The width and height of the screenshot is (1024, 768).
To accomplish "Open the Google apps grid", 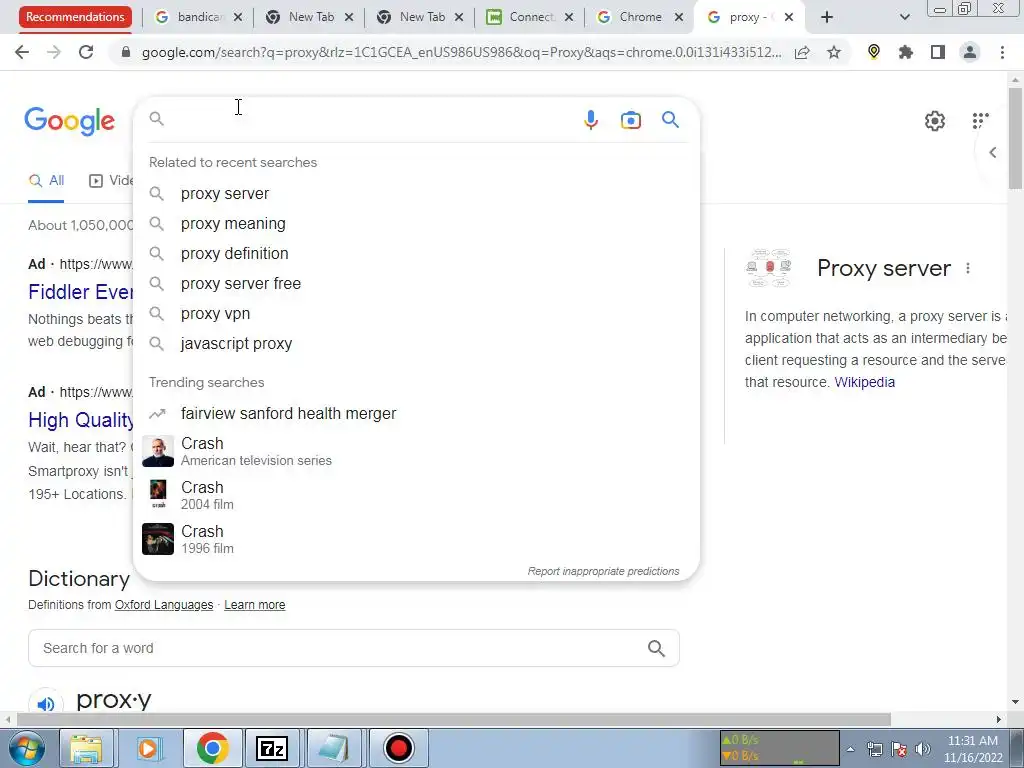I will click(980, 120).
